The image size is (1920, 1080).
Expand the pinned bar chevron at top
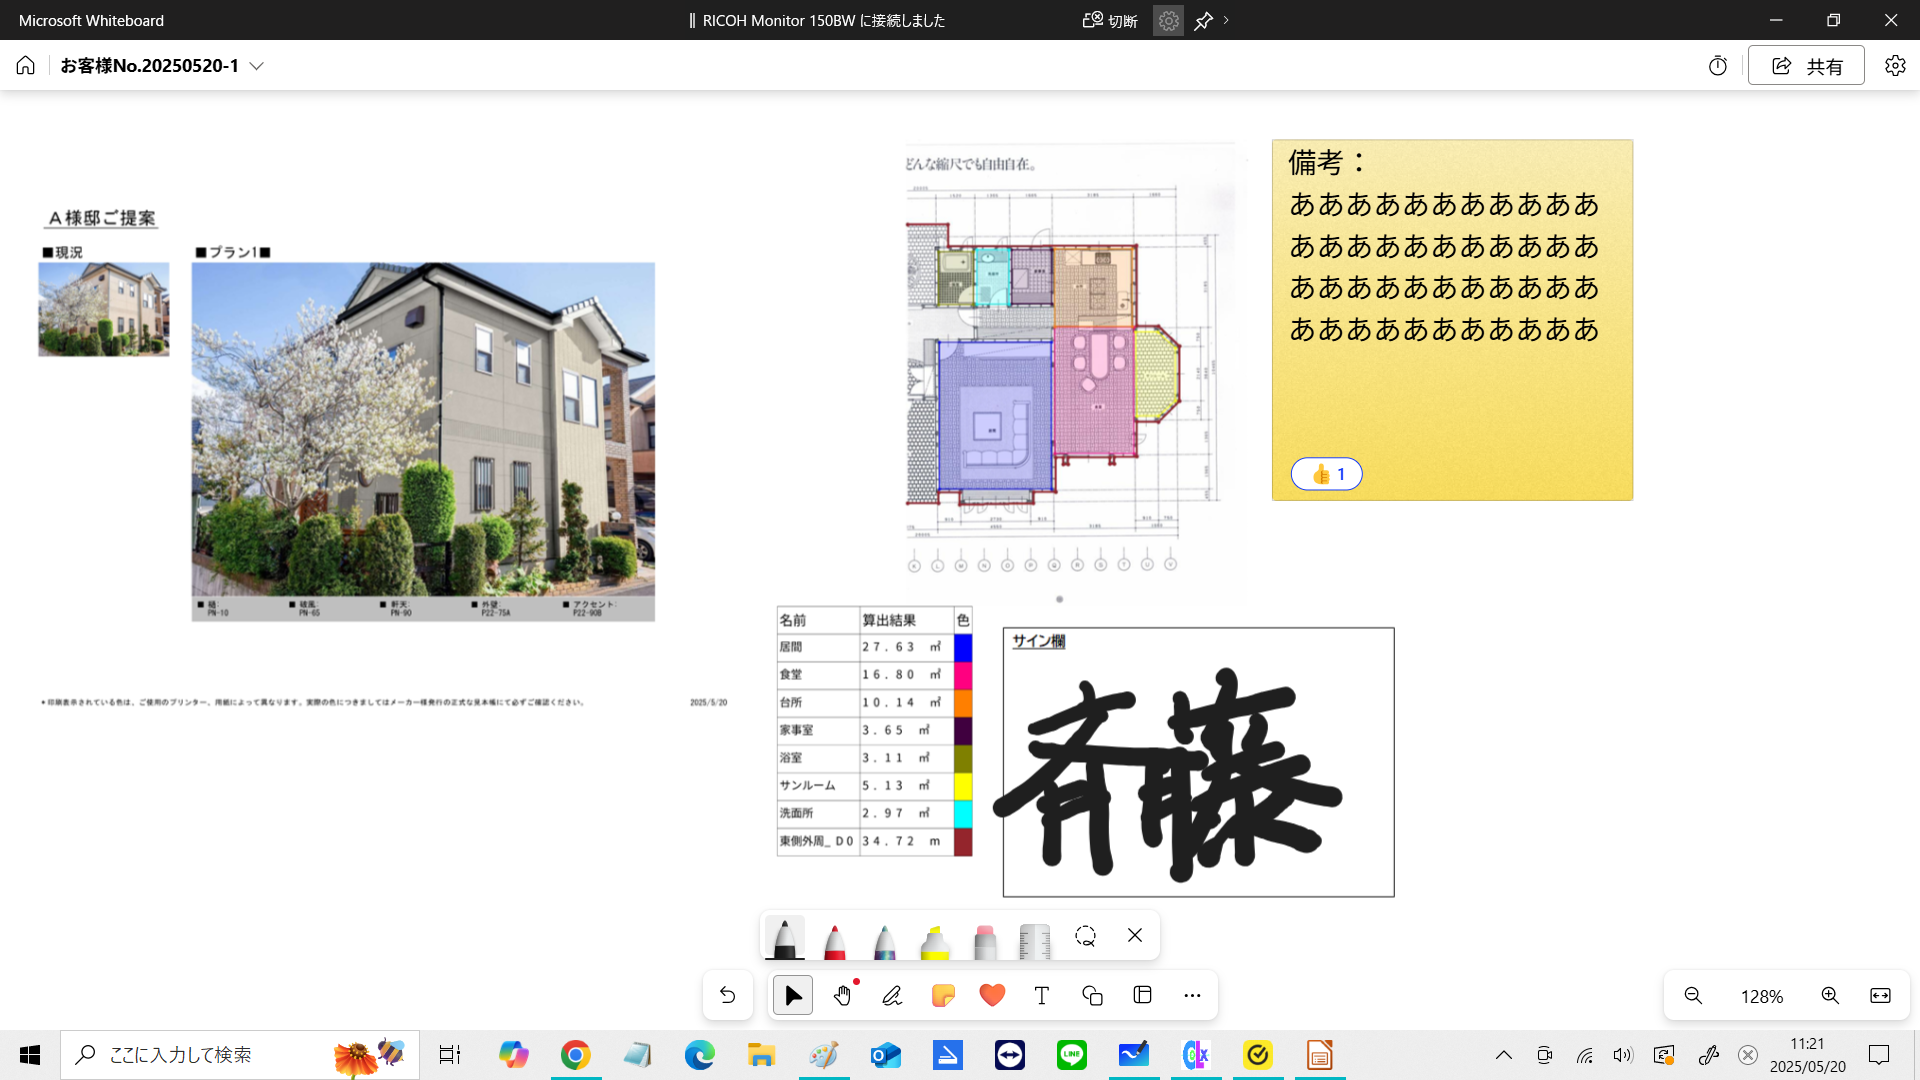click(x=1226, y=20)
